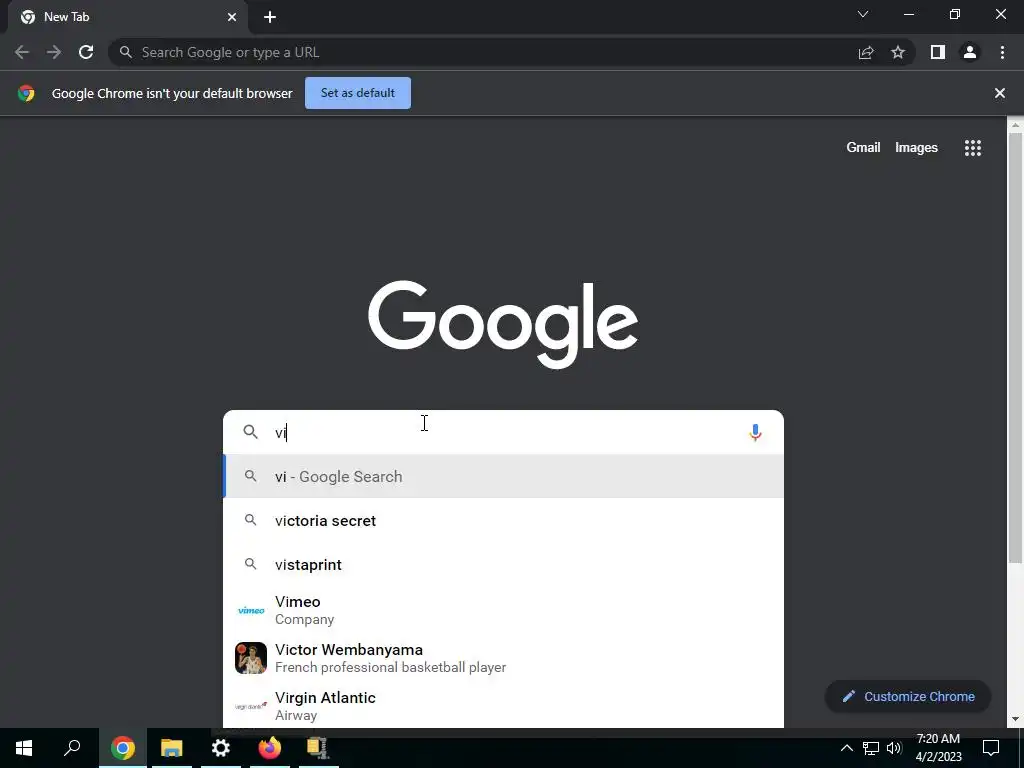This screenshot has height=768, width=1024.
Task: Start voice search with the microphone
Action: 755,432
